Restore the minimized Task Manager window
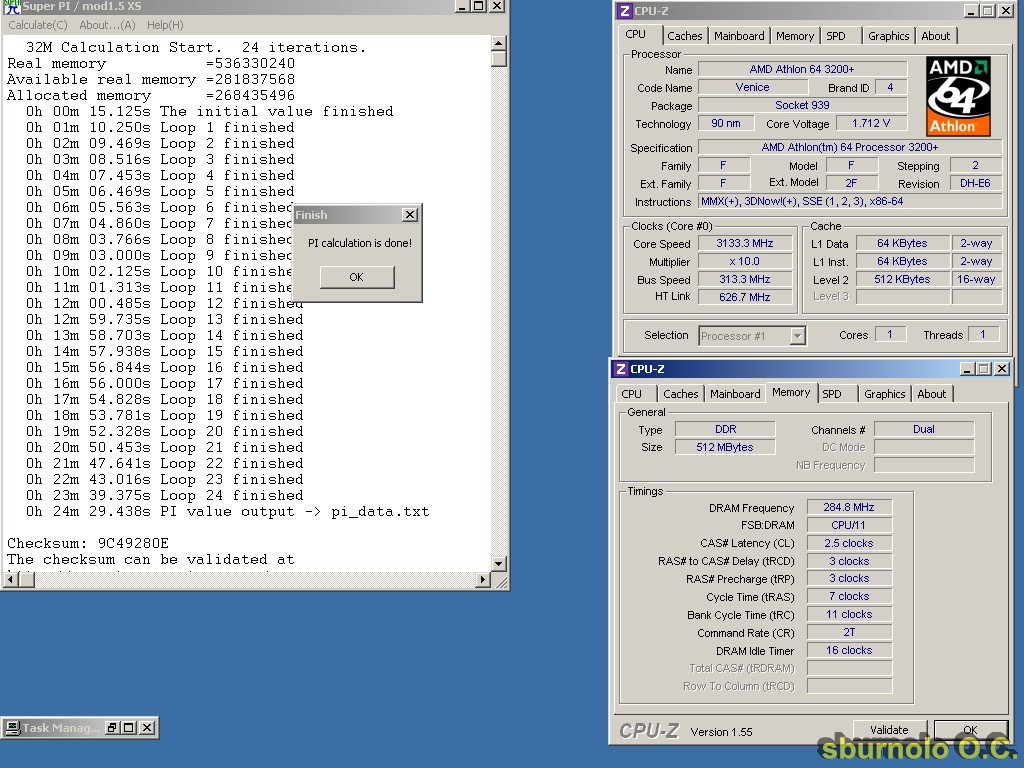 [x=112, y=728]
